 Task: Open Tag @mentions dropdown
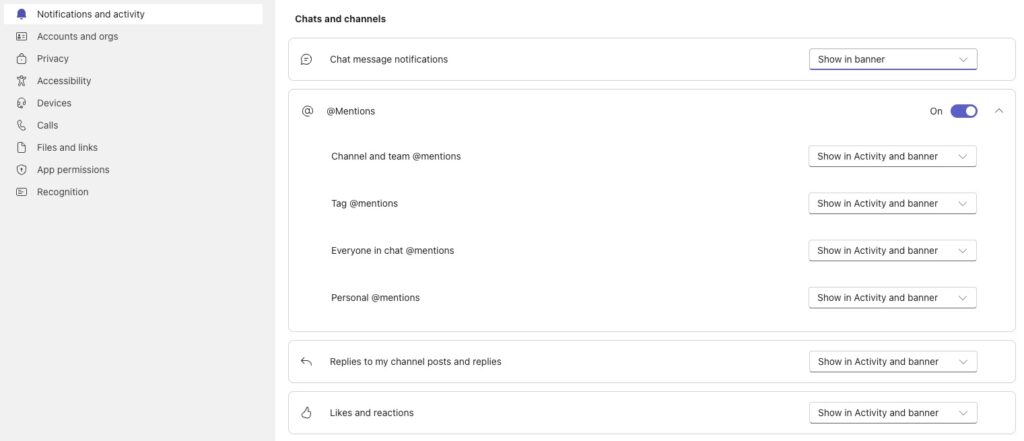tap(892, 203)
